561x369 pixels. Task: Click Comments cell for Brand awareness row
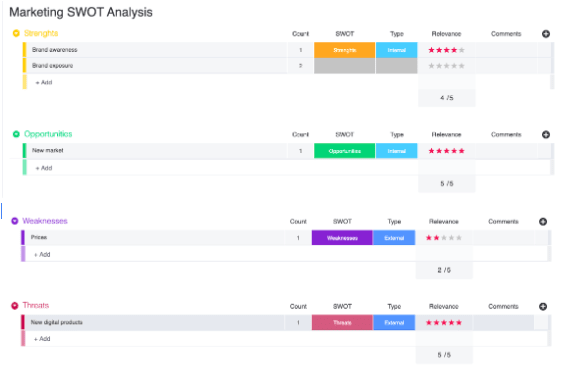point(506,50)
